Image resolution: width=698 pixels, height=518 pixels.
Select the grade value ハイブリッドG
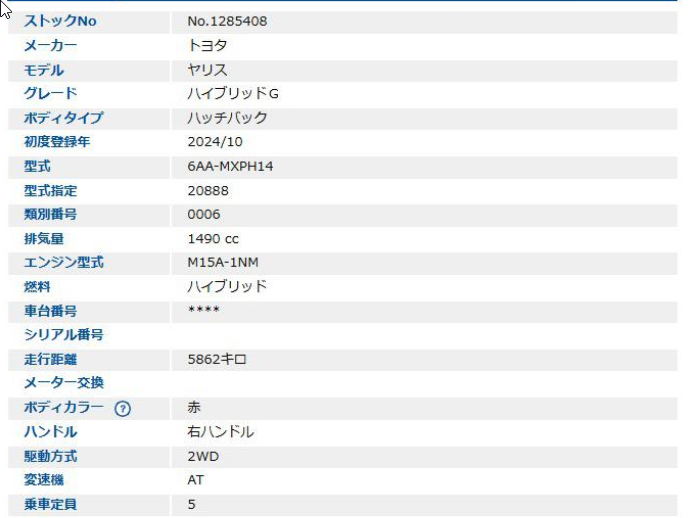pyautogui.click(x=233, y=94)
